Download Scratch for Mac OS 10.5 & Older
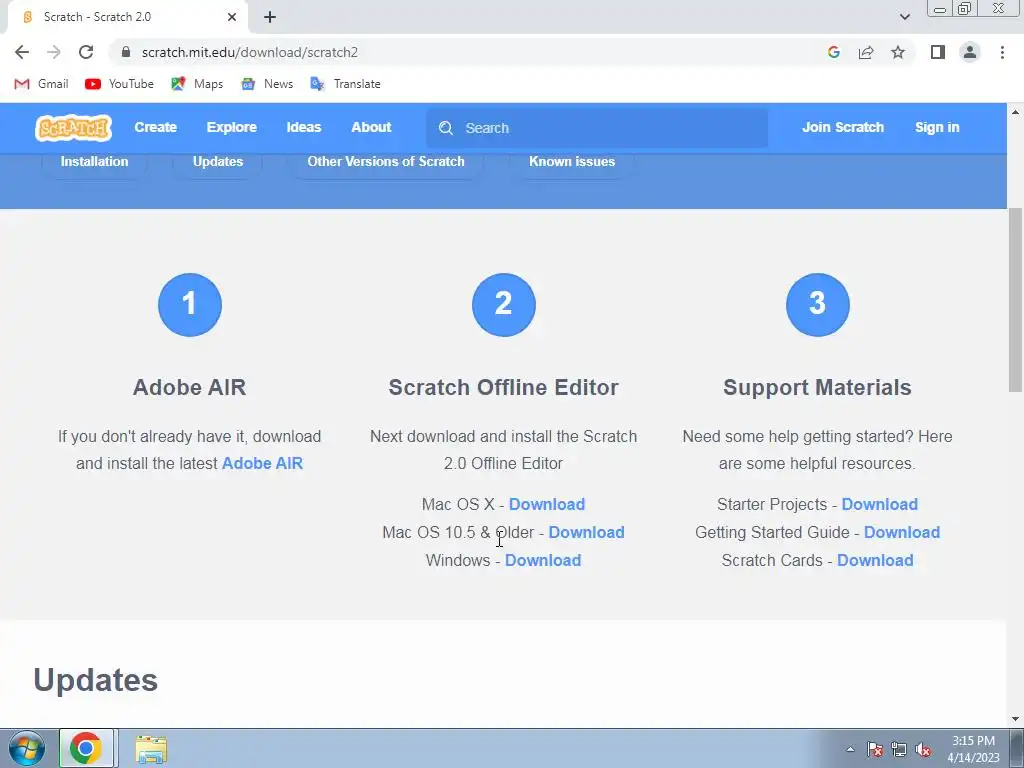1024x768 pixels. point(586,533)
